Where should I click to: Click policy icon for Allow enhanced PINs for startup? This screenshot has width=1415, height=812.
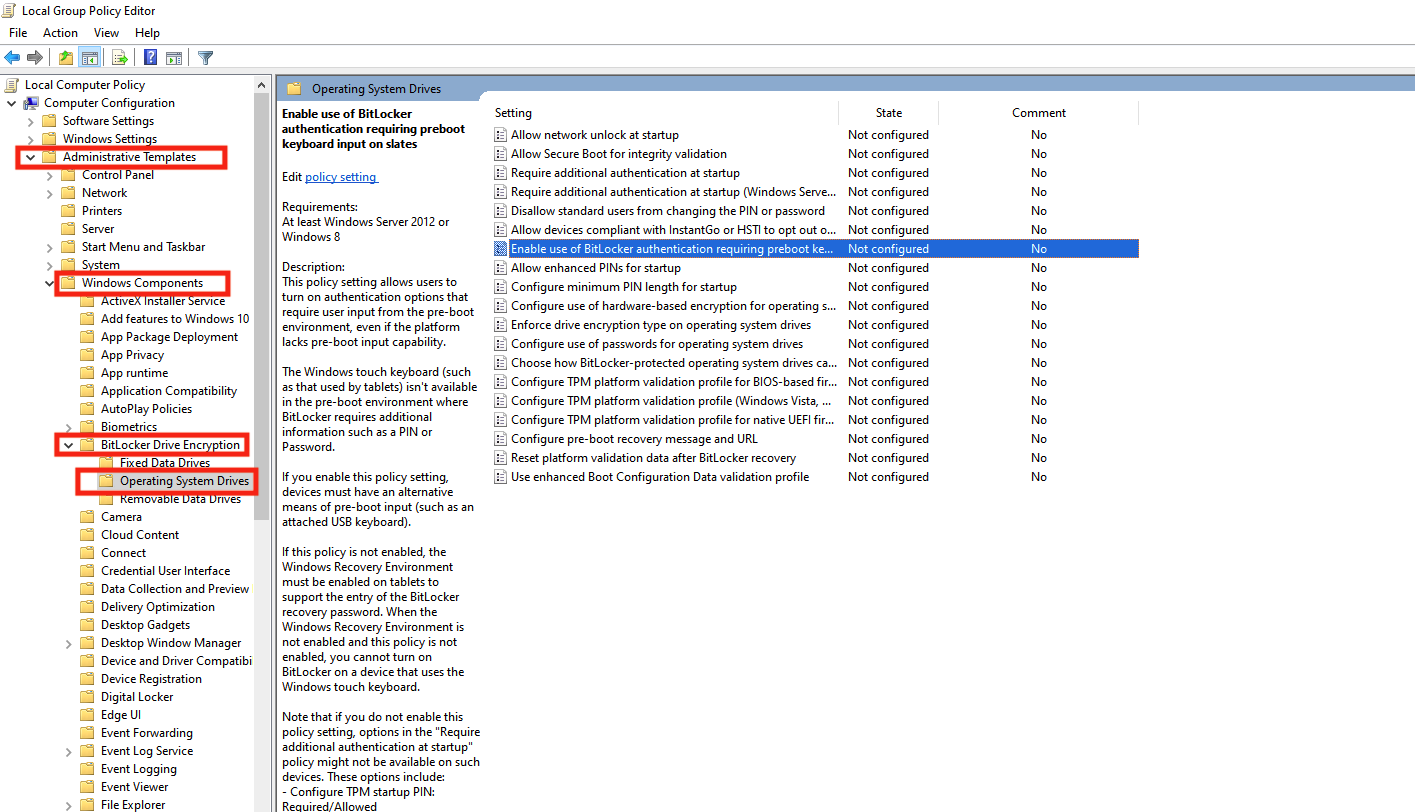point(501,268)
